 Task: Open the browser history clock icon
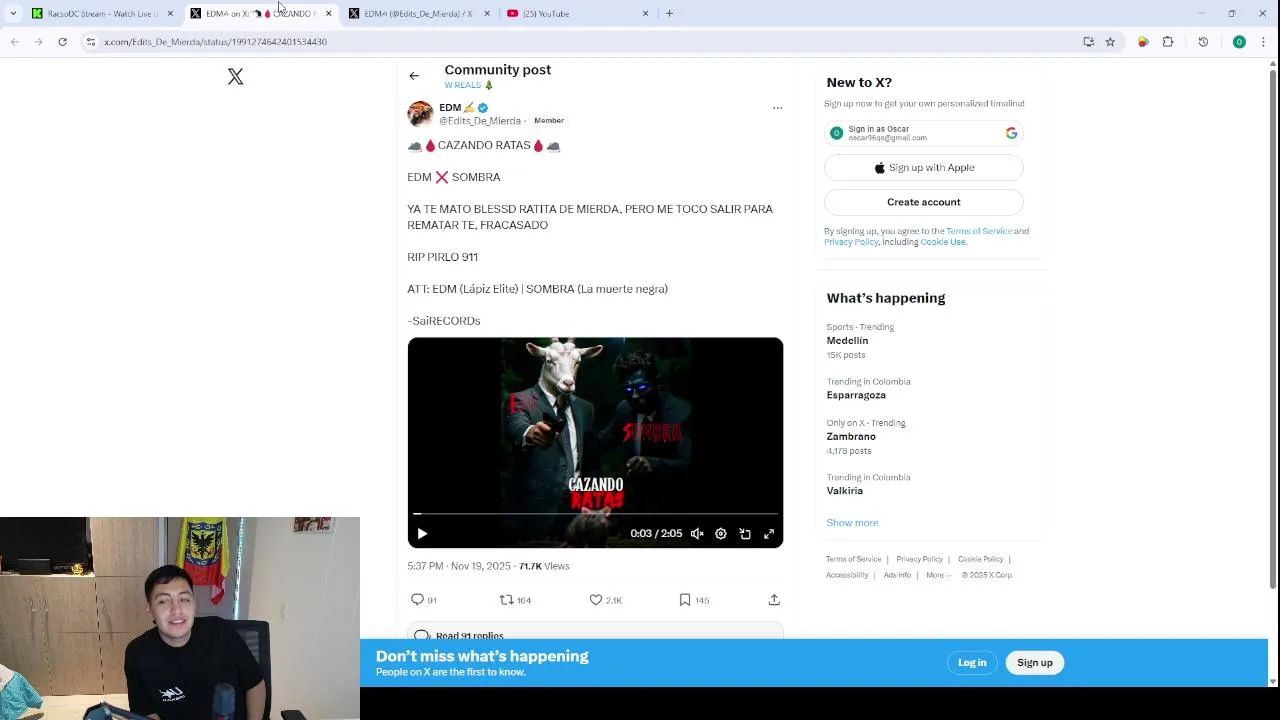tap(1203, 42)
